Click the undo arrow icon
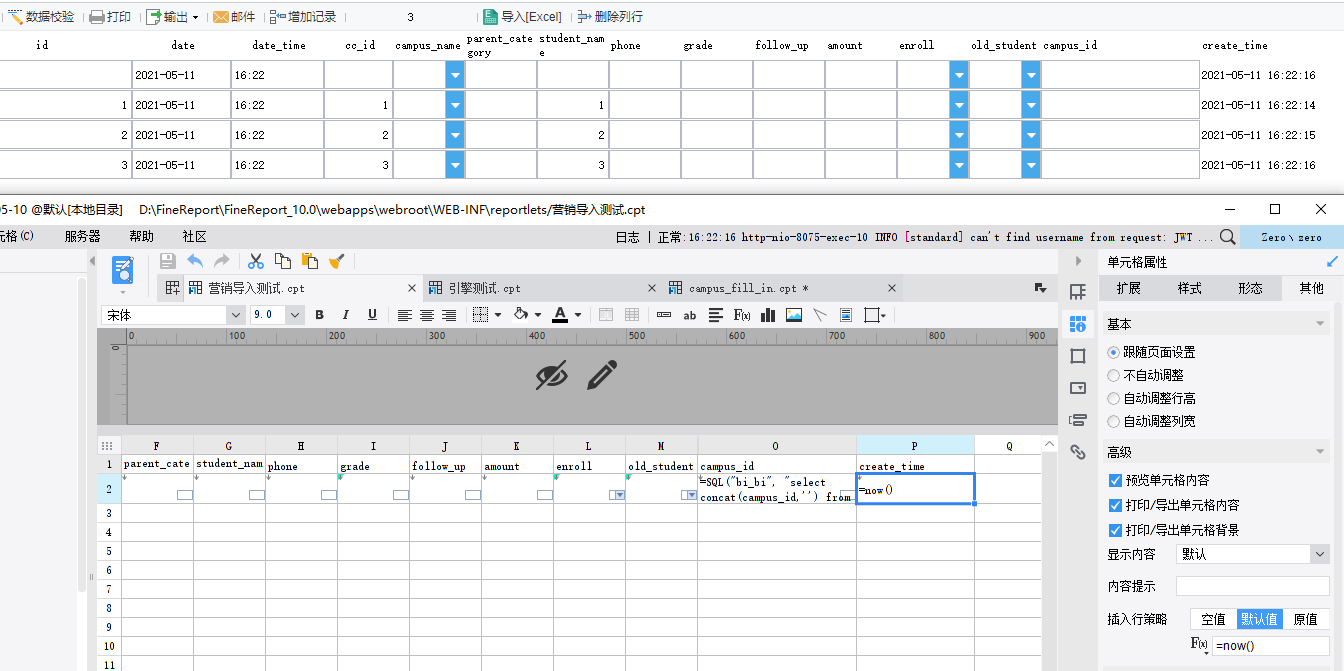Viewport: 1344px width, 671px height. tap(195, 261)
